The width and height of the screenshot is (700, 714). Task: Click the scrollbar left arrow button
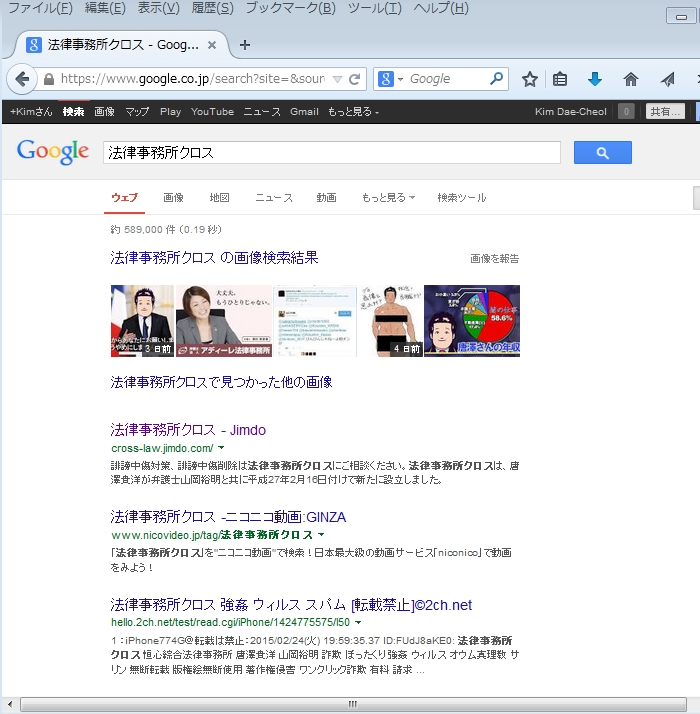point(10,704)
